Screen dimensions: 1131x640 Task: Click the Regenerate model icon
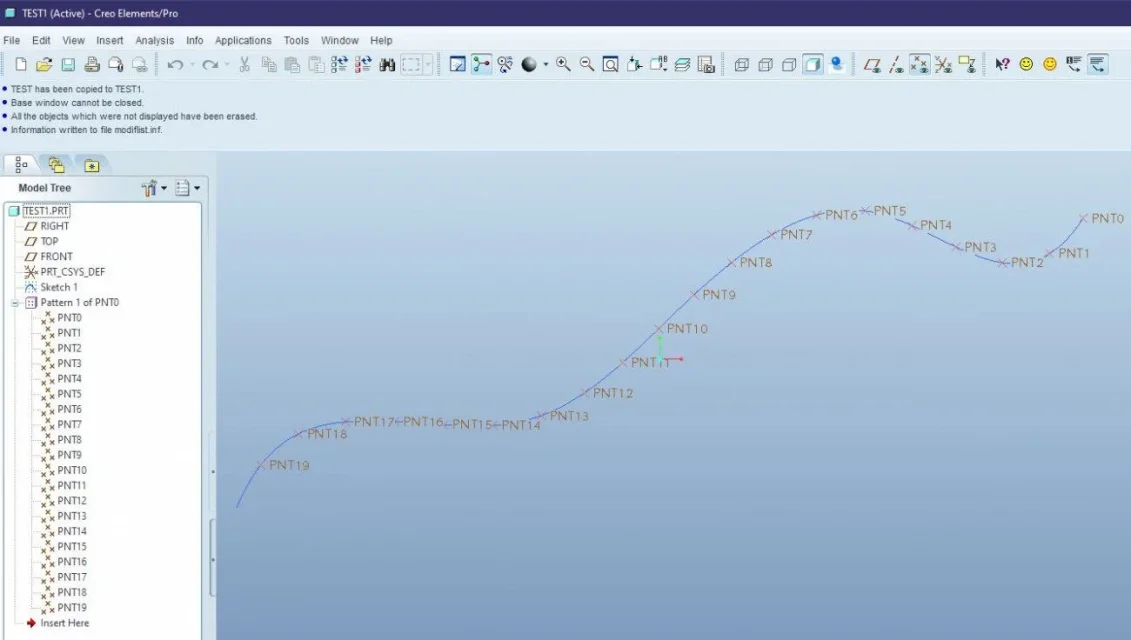pos(339,65)
